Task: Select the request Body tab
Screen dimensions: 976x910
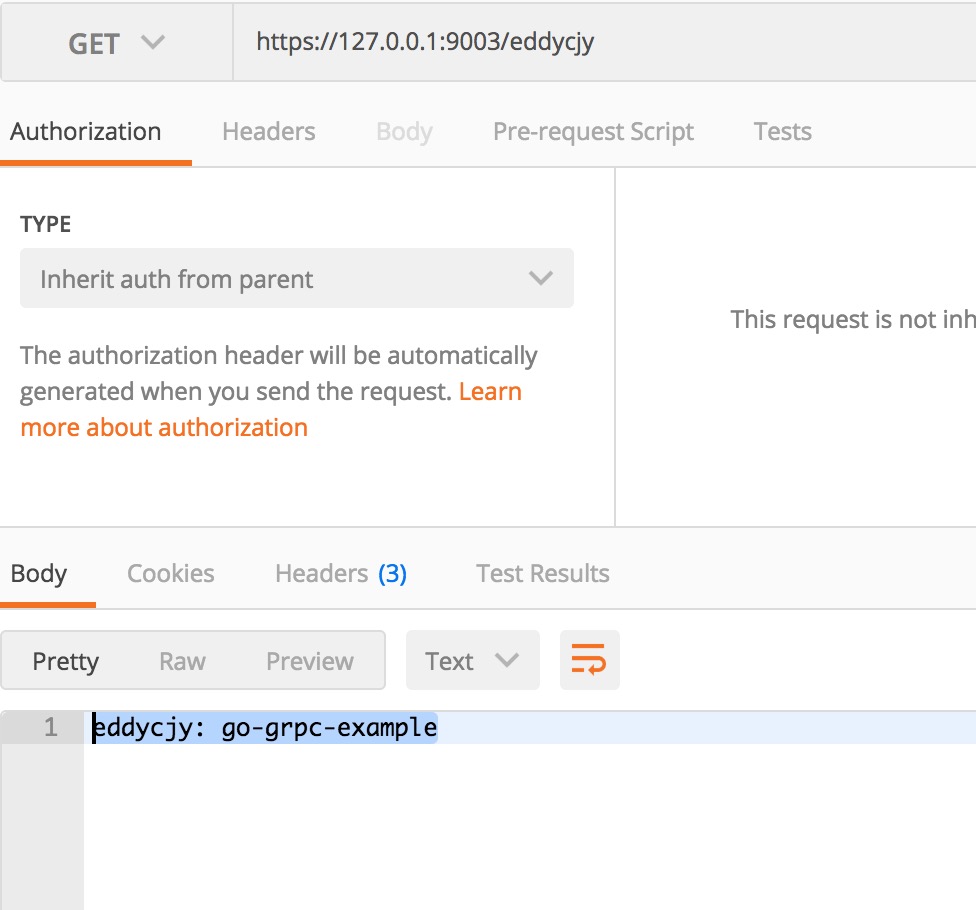Action: (x=404, y=132)
